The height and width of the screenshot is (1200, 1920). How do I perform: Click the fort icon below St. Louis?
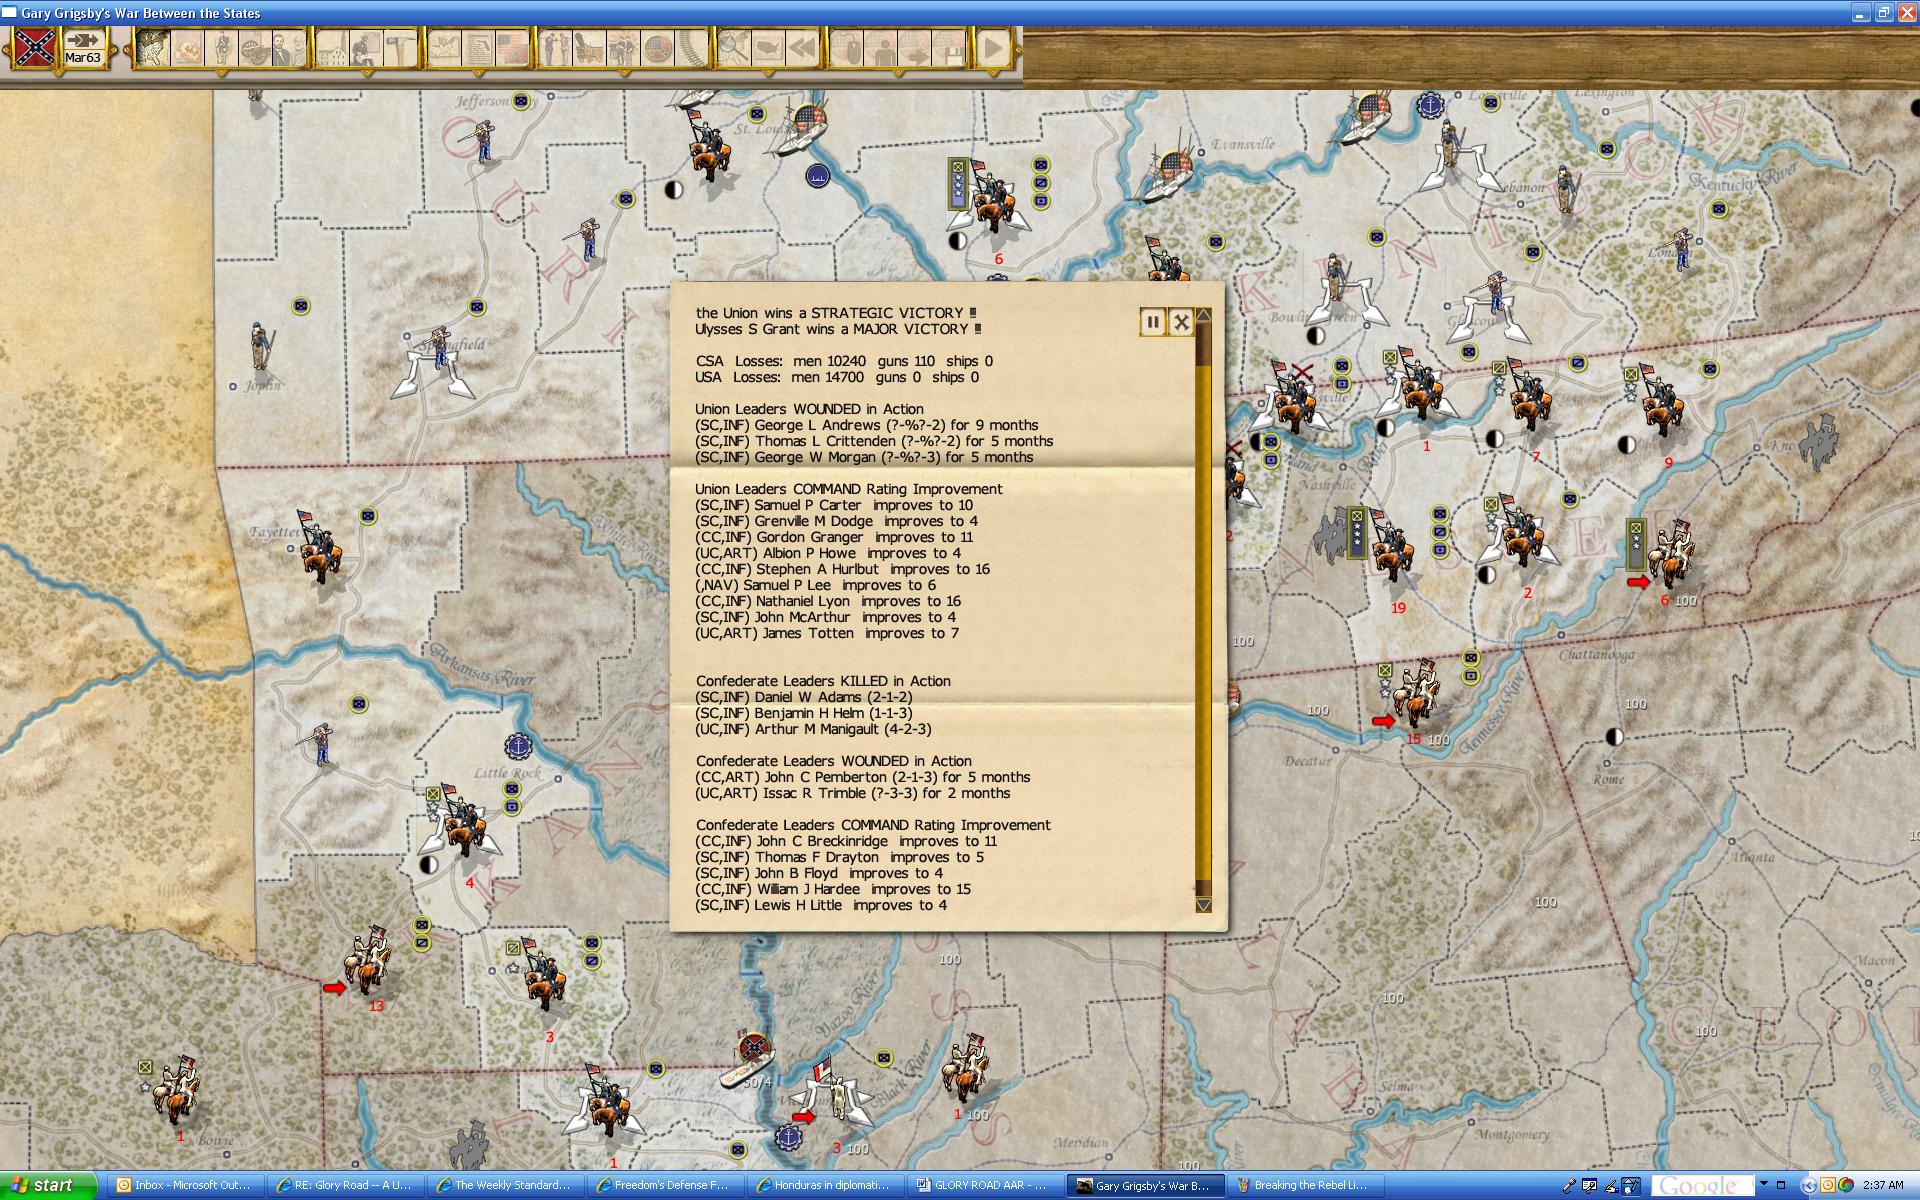pyautogui.click(x=818, y=176)
